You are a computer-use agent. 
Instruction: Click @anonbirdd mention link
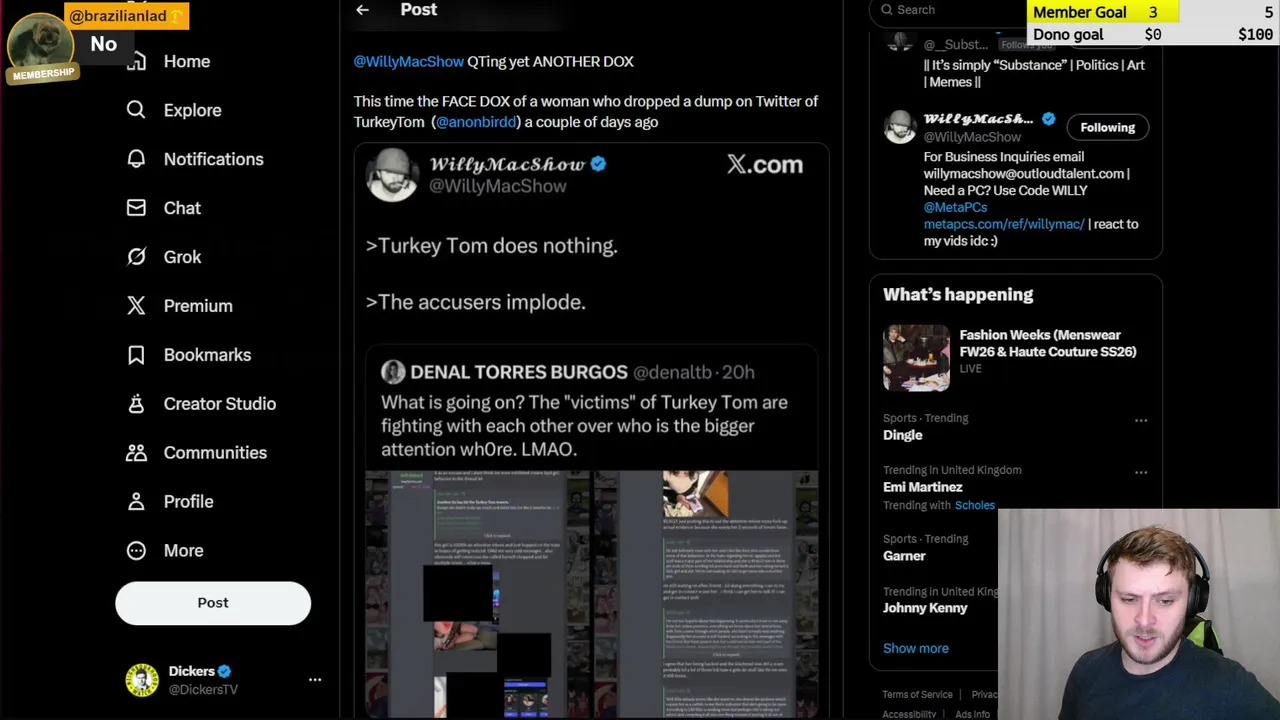coord(476,122)
